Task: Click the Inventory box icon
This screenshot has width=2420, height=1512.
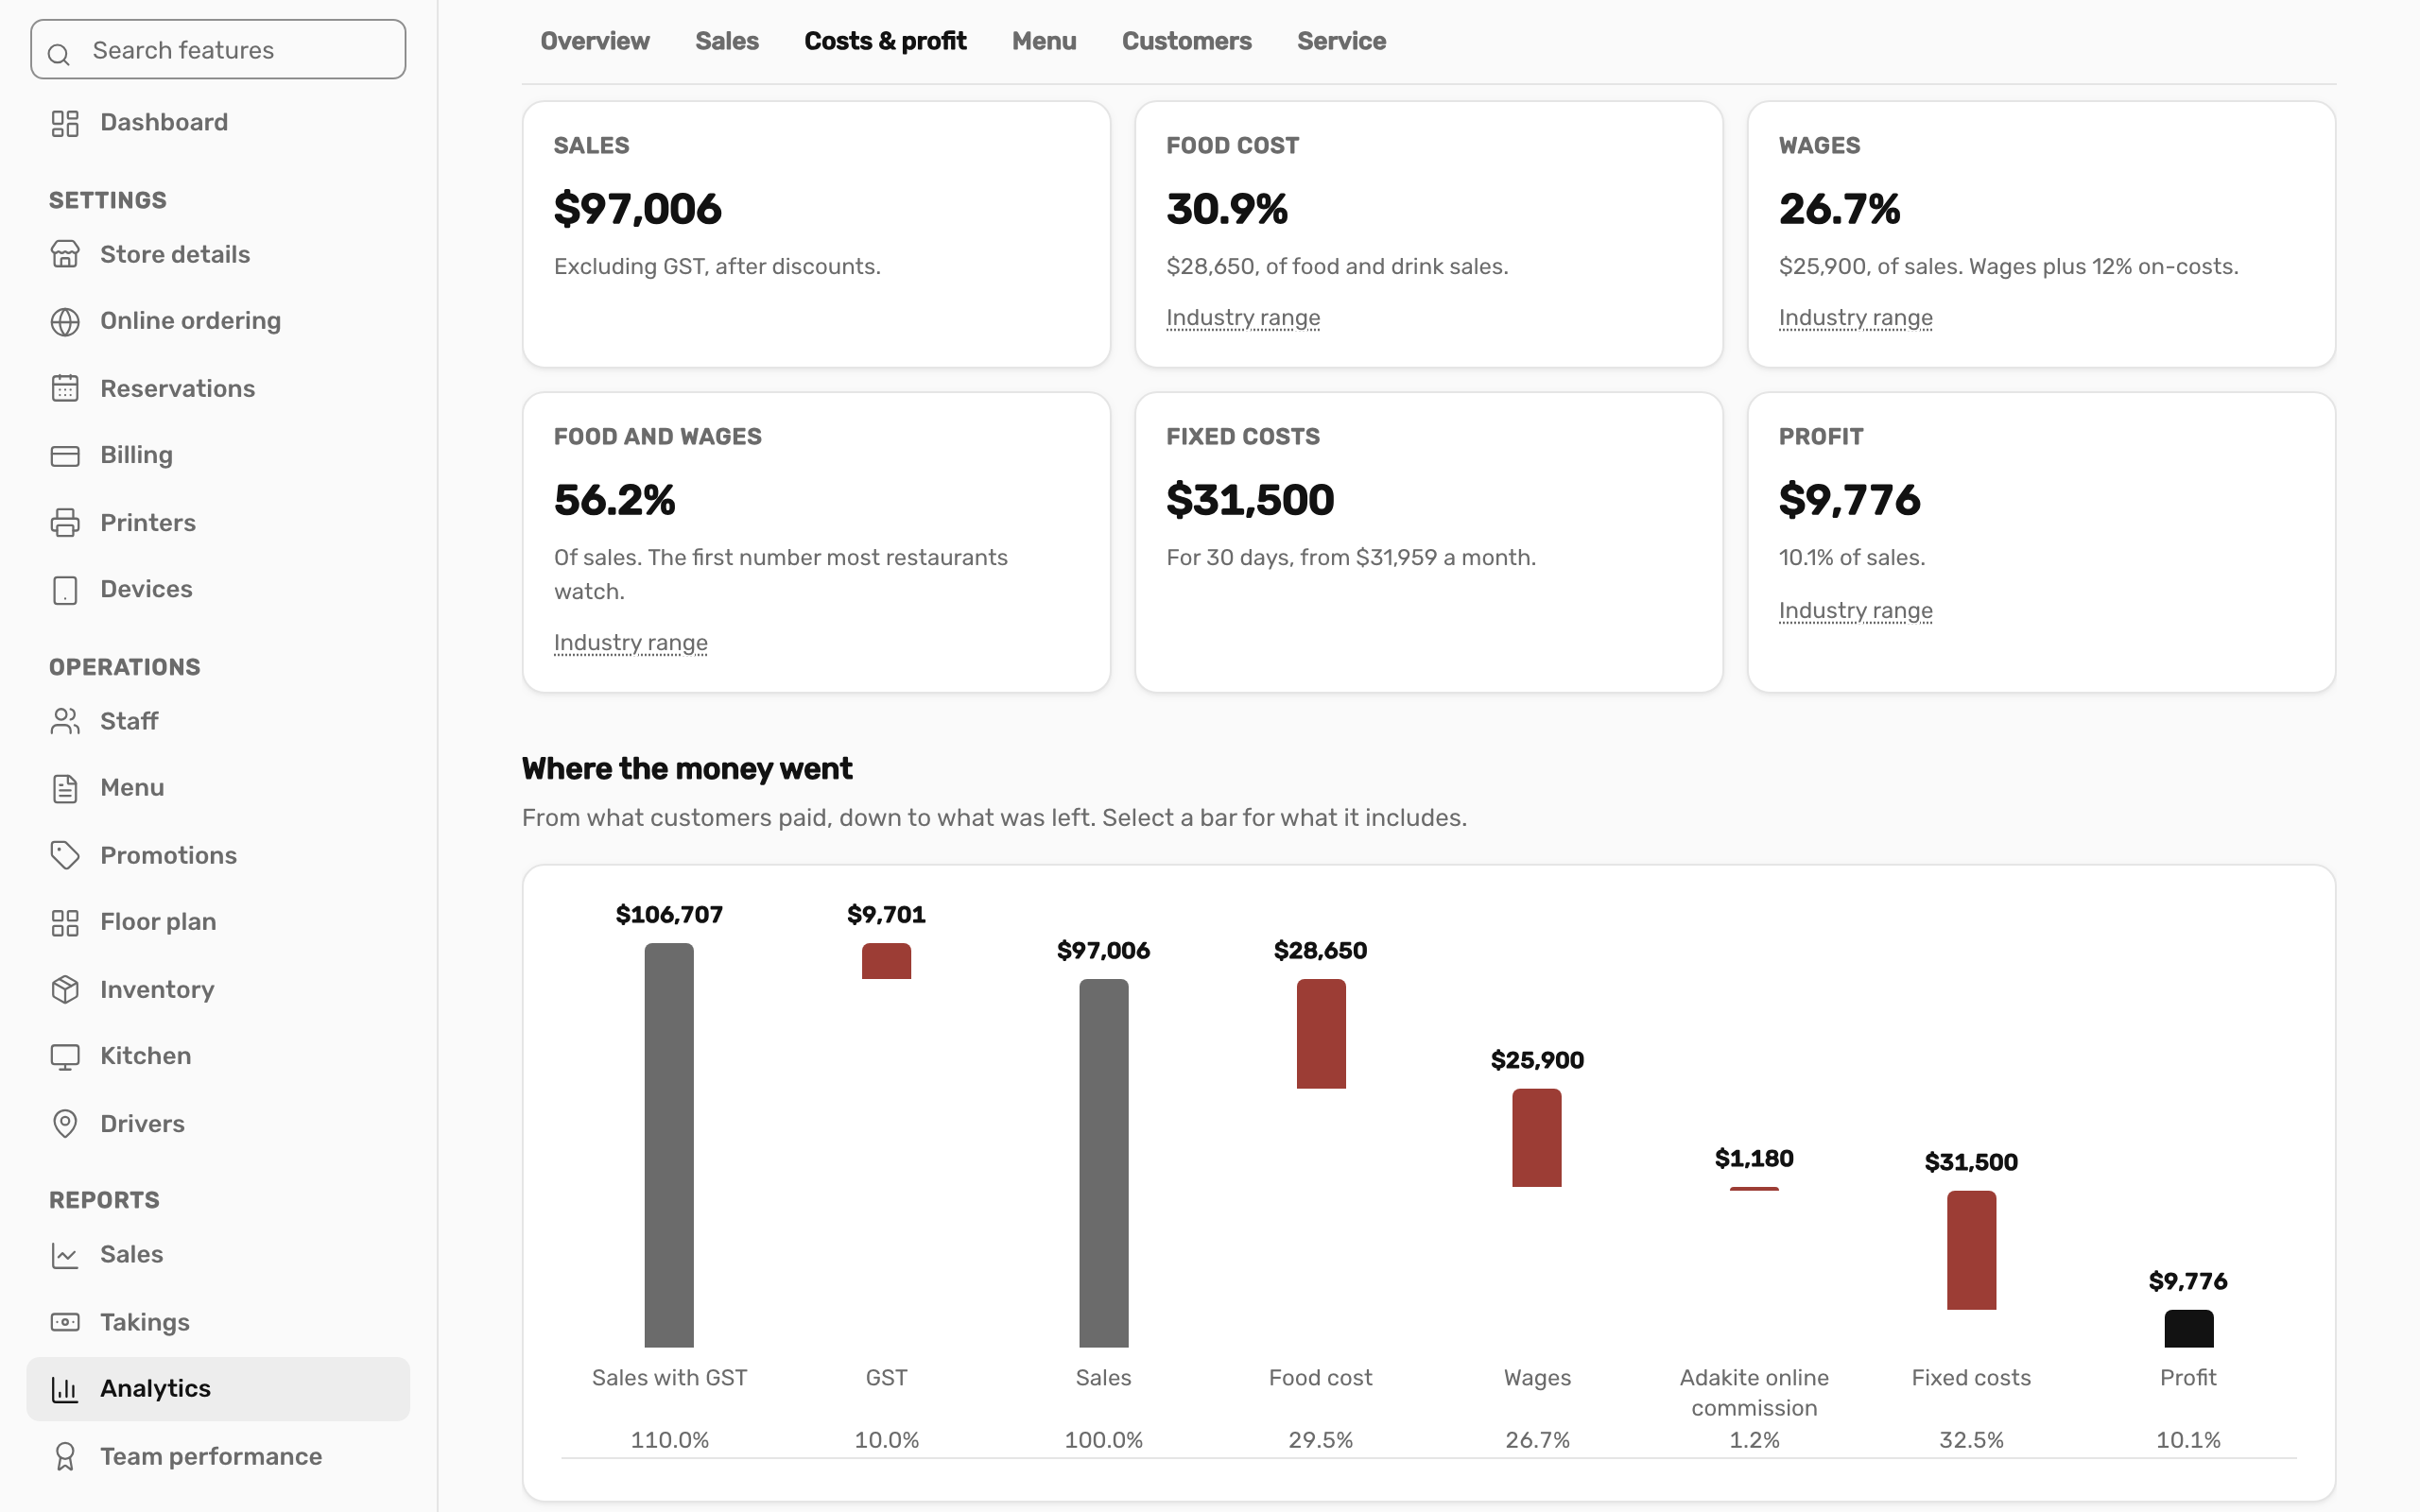Action: (x=65, y=989)
